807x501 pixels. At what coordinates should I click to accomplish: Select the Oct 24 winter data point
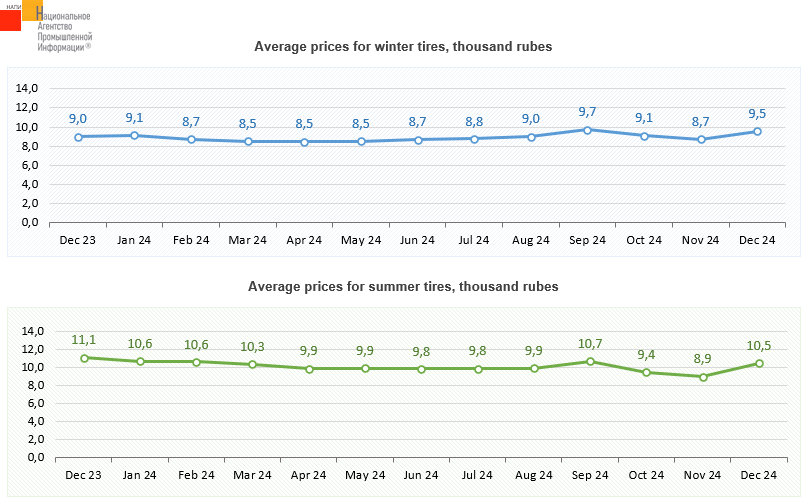pos(644,136)
